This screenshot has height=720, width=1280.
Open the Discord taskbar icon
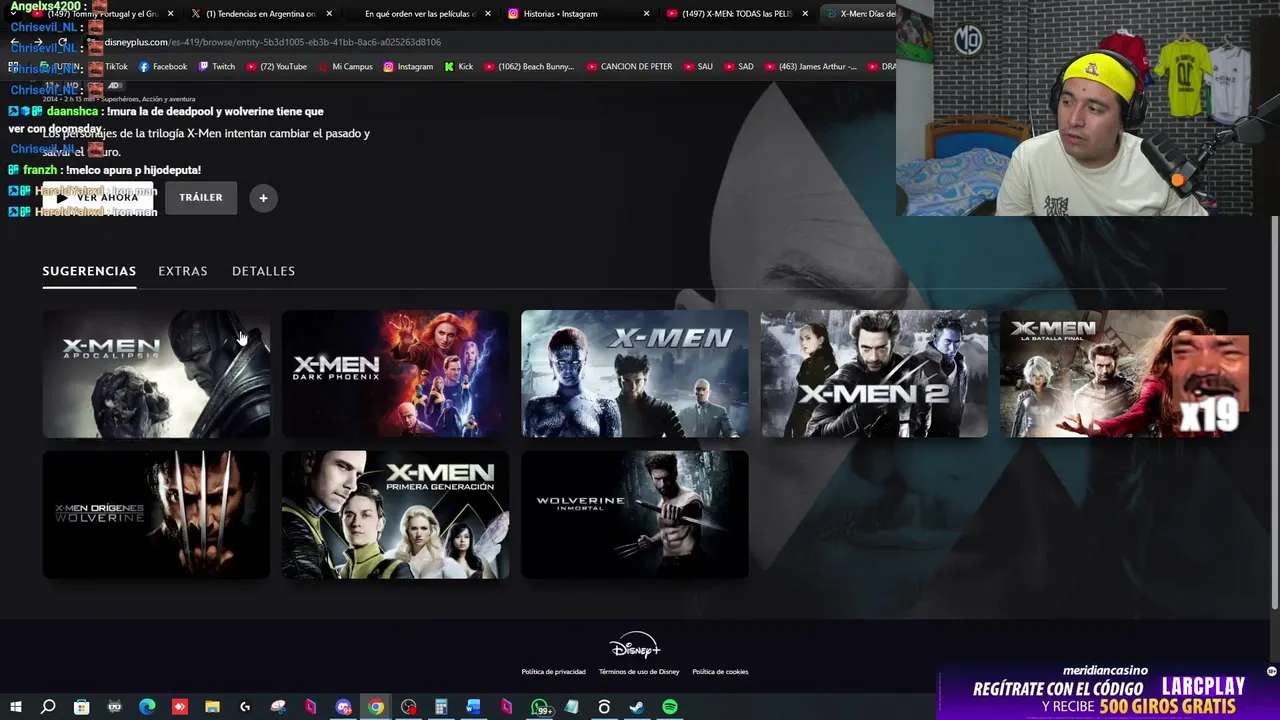343,707
